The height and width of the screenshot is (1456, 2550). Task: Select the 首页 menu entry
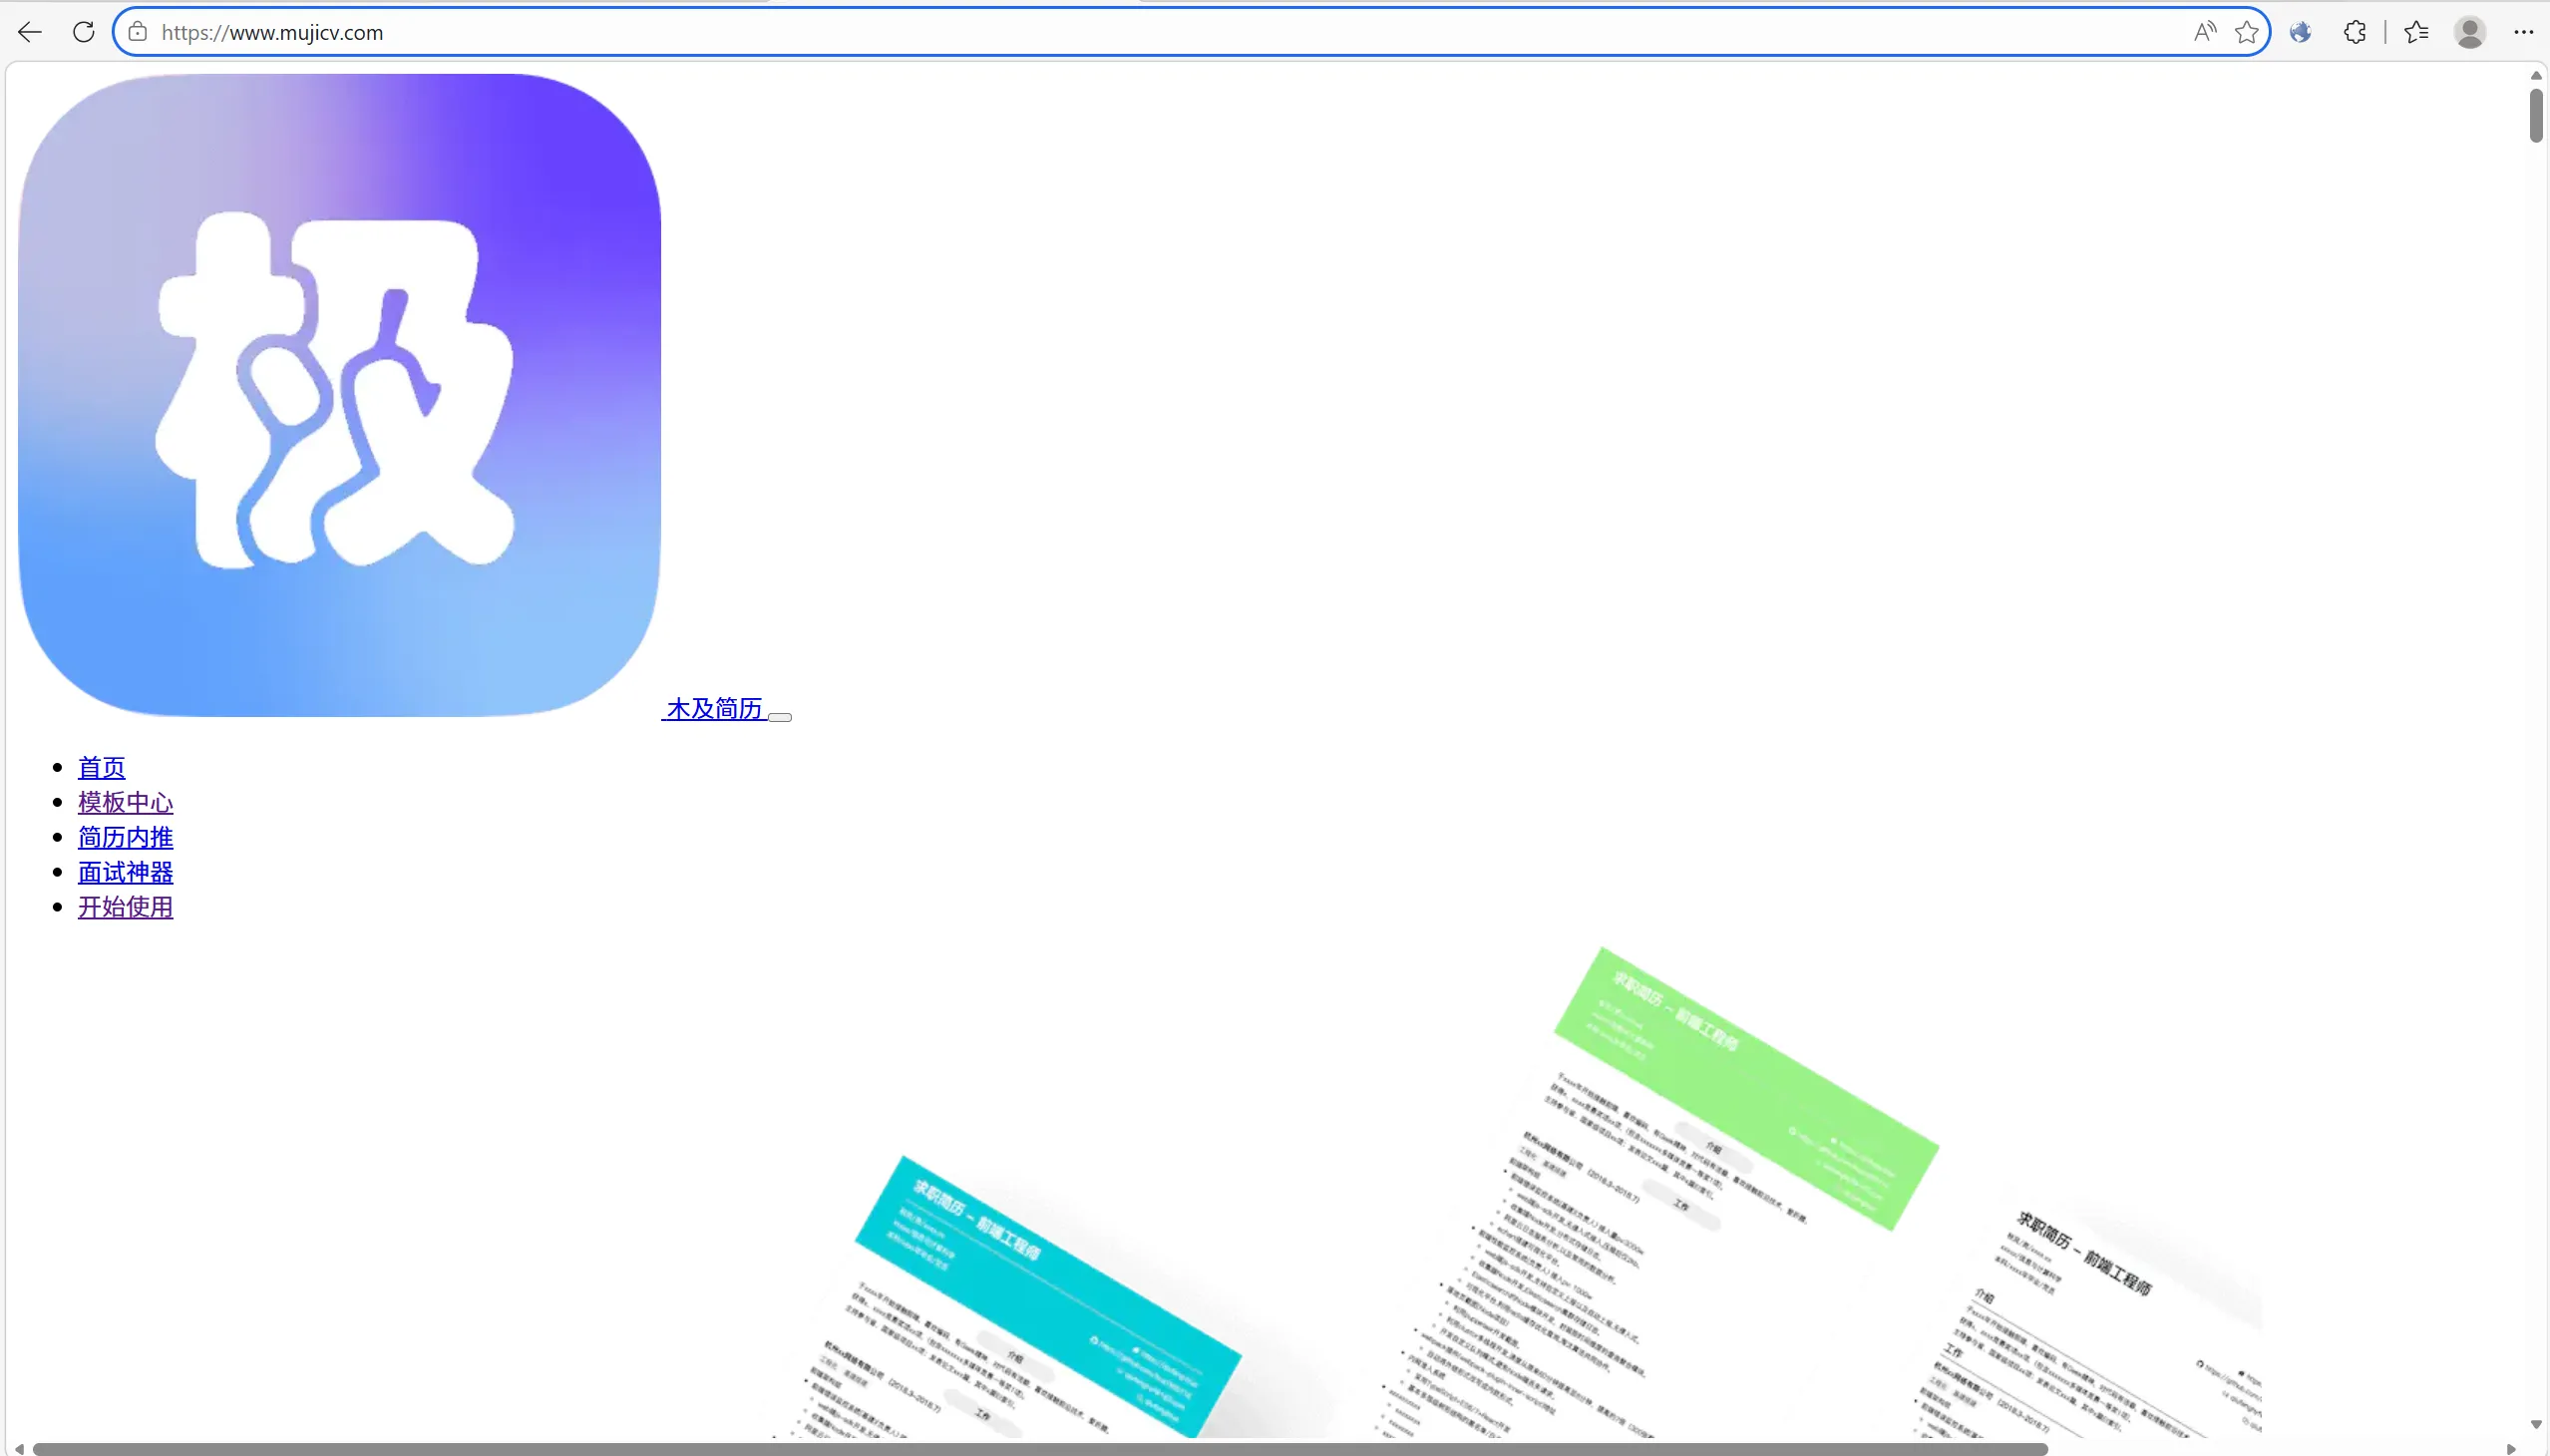click(100, 767)
